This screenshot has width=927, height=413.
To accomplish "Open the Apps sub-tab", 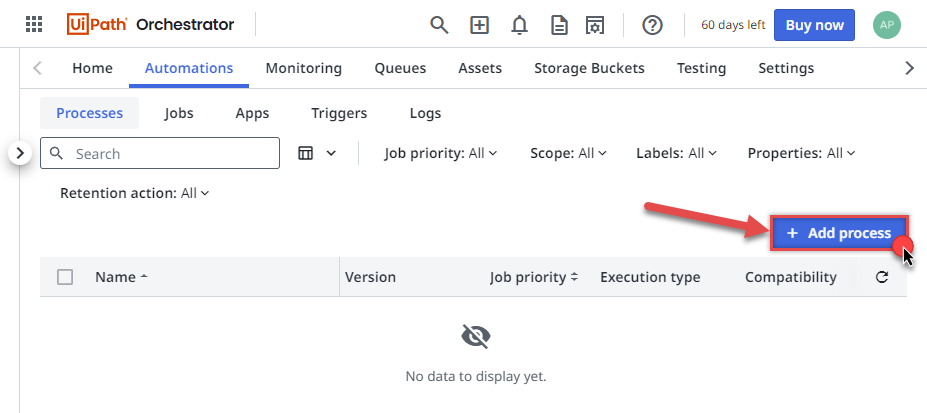I will pos(252,113).
